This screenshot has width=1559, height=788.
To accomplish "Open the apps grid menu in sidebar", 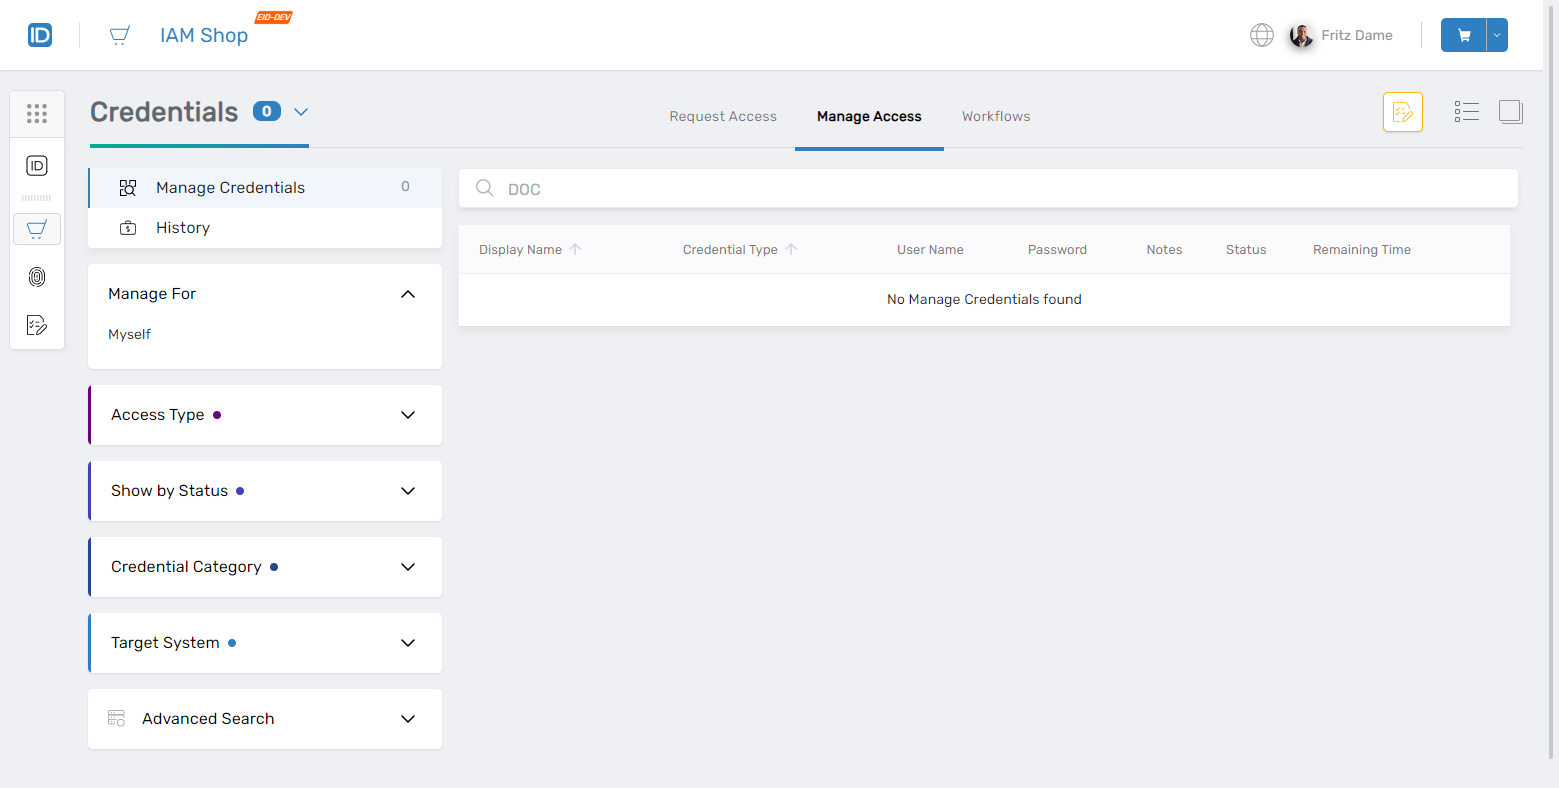I will click(37, 114).
